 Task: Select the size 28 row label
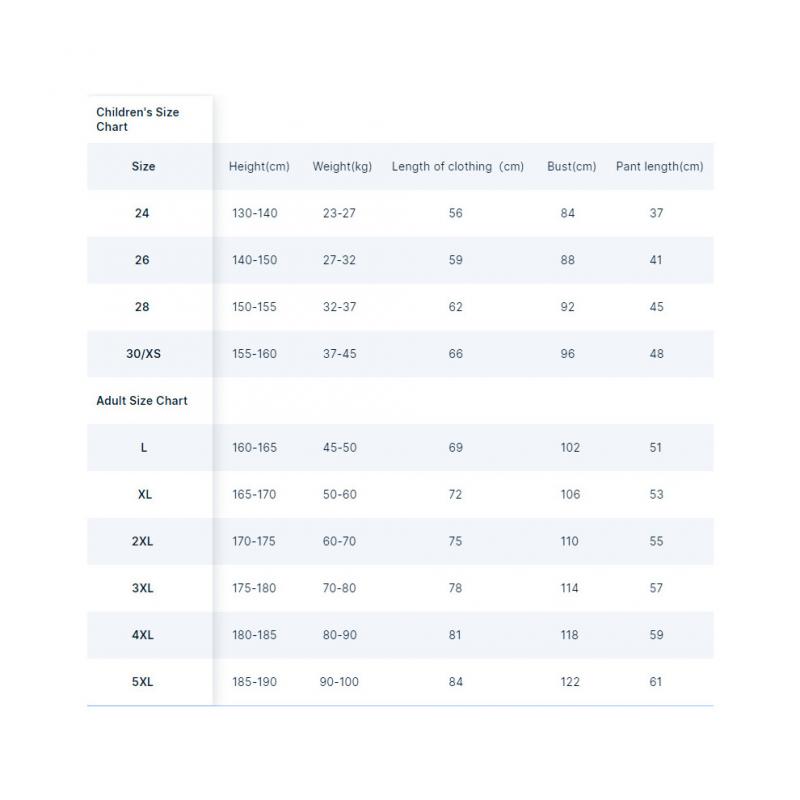(x=142, y=307)
